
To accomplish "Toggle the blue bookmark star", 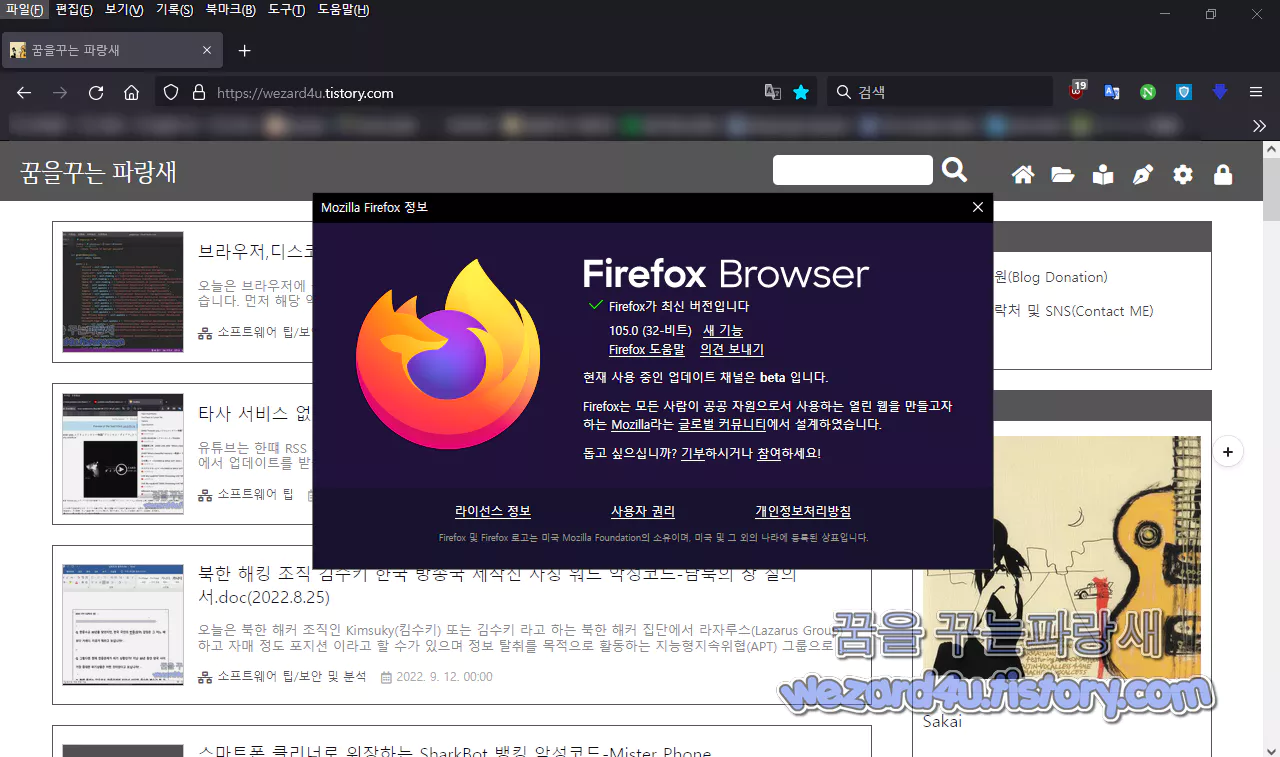I will pos(801,92).
